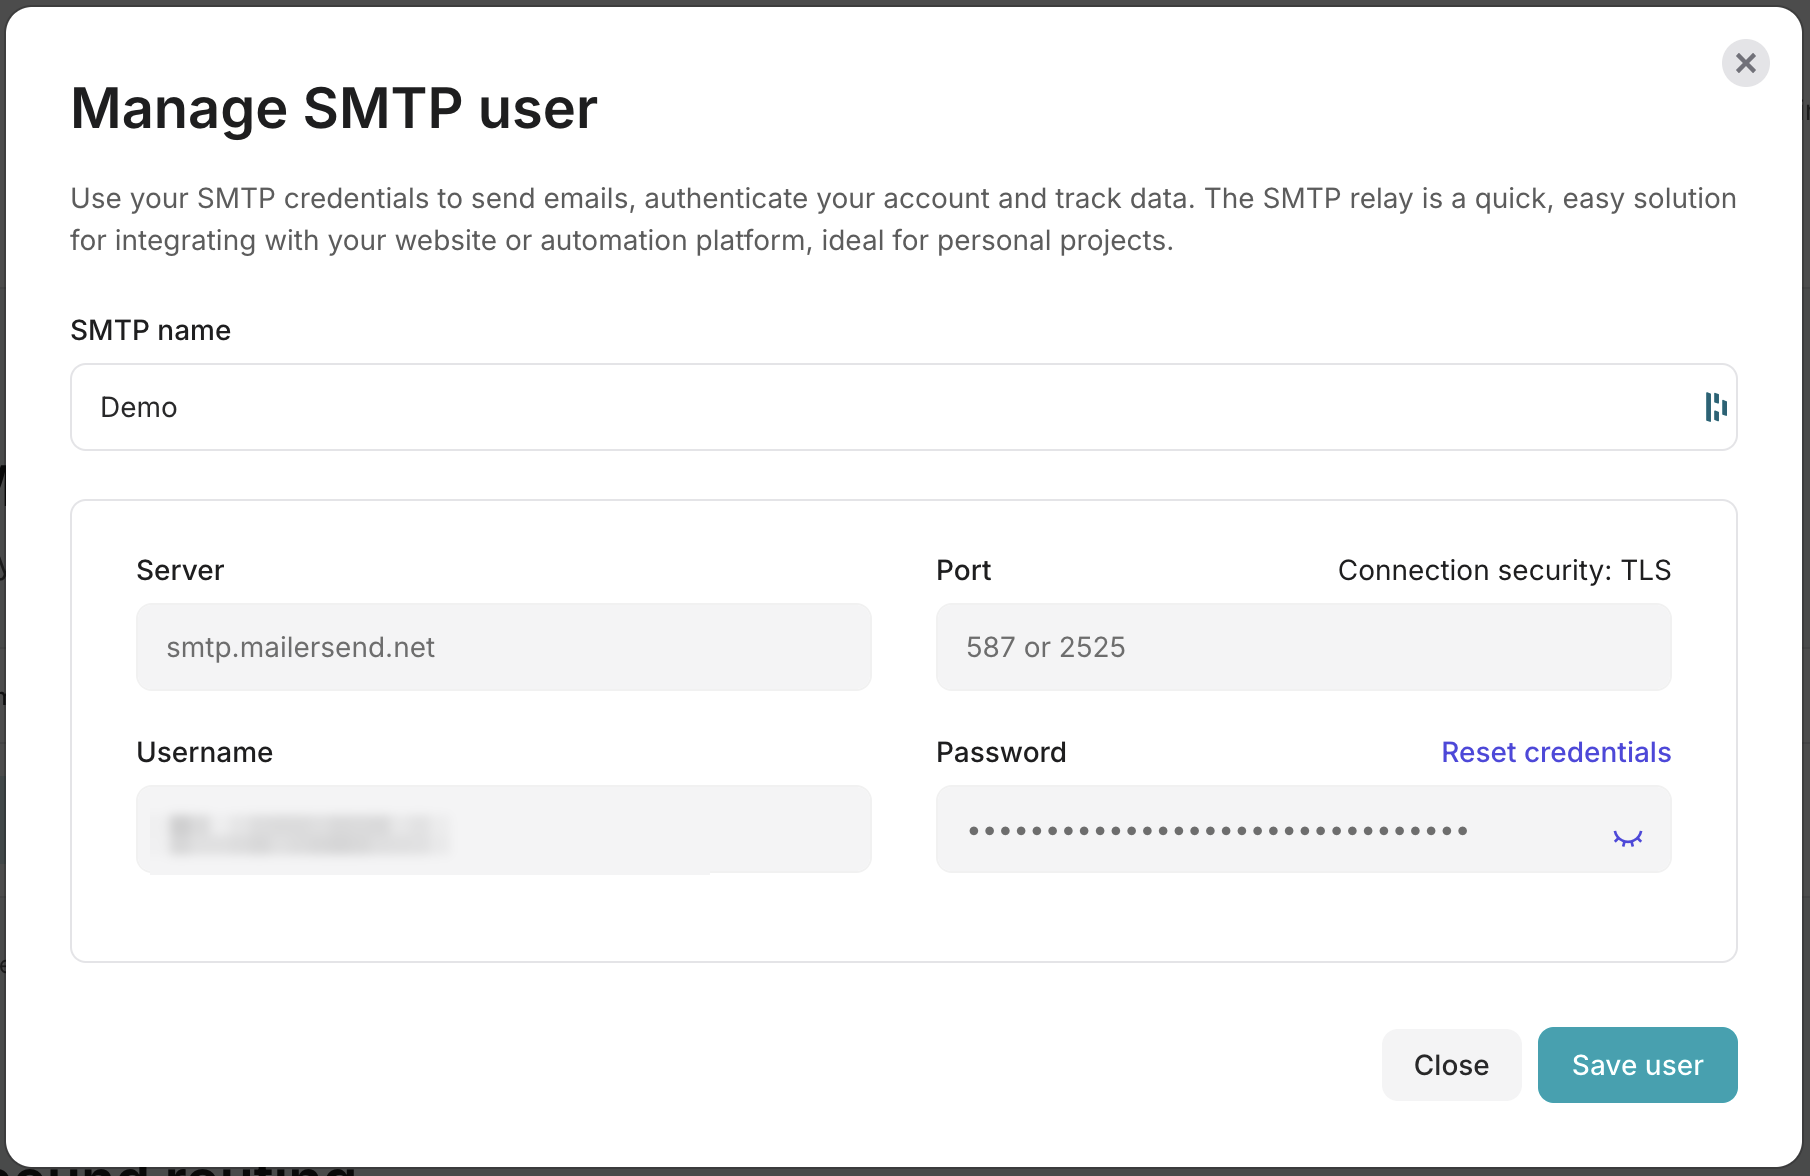Click the SMTP name label
1810x1176 pixels.
(150, 330)
